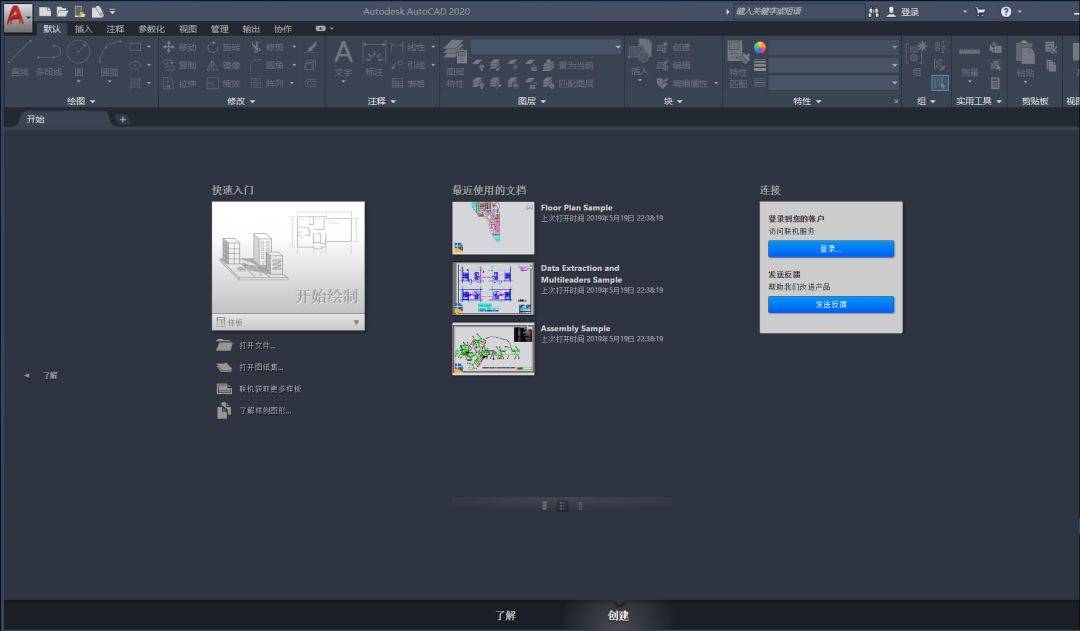Toggle the highlighted group selection button
This screenshot has height=631, width=1080.
[939, 83]
